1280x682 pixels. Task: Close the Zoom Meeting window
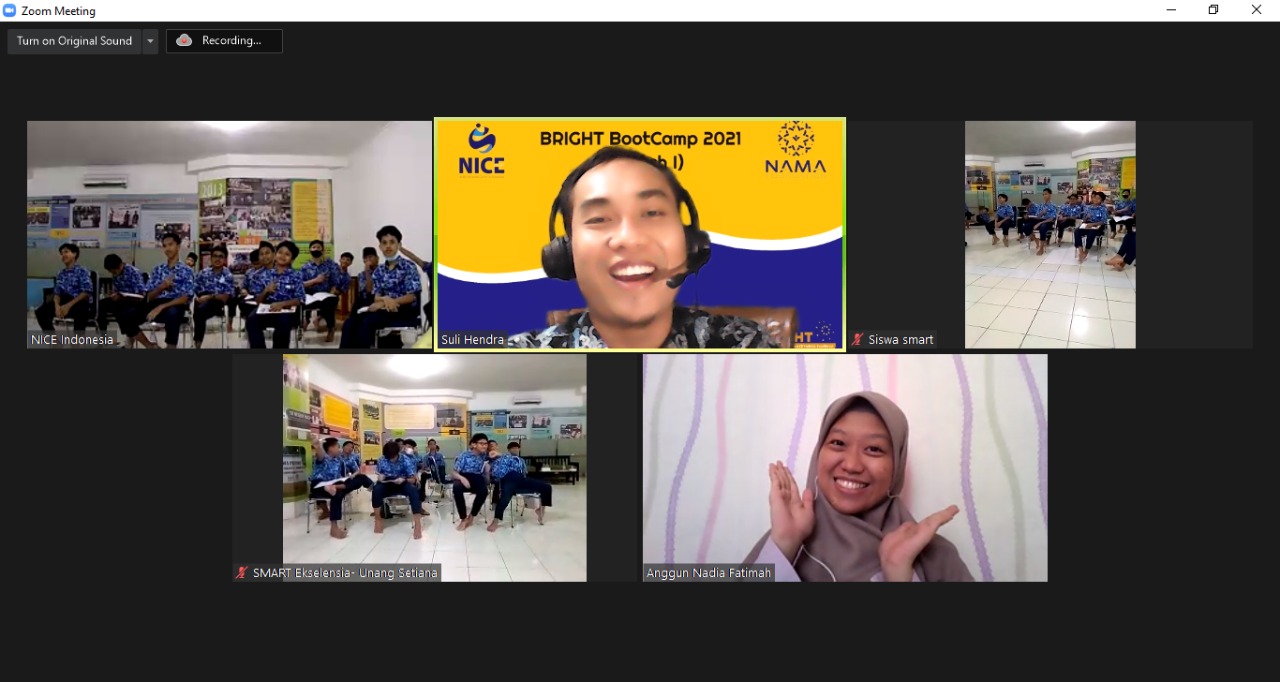[1256, 10]
